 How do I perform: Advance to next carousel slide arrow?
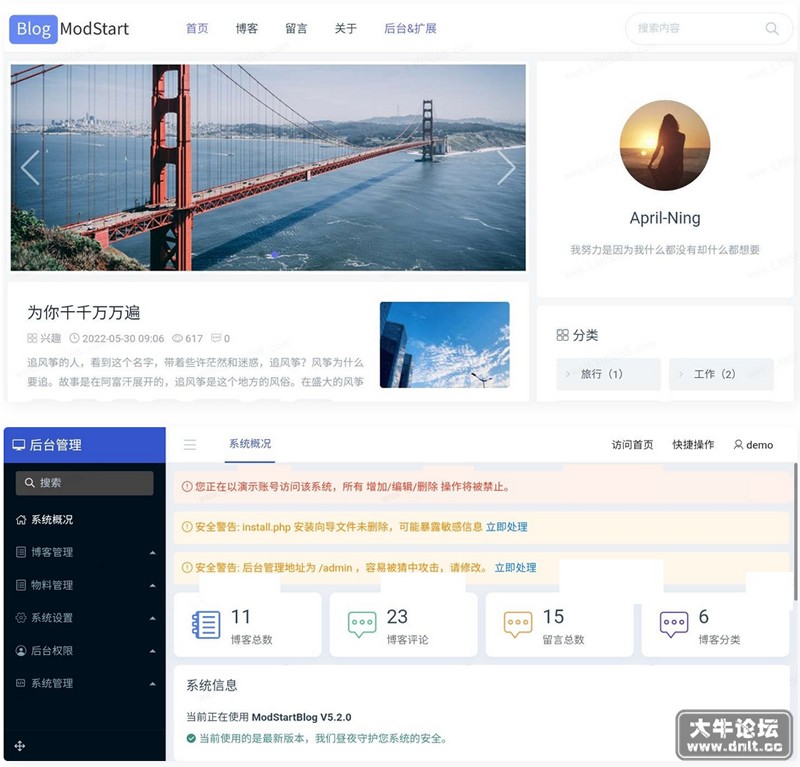(x=506, y=167)
